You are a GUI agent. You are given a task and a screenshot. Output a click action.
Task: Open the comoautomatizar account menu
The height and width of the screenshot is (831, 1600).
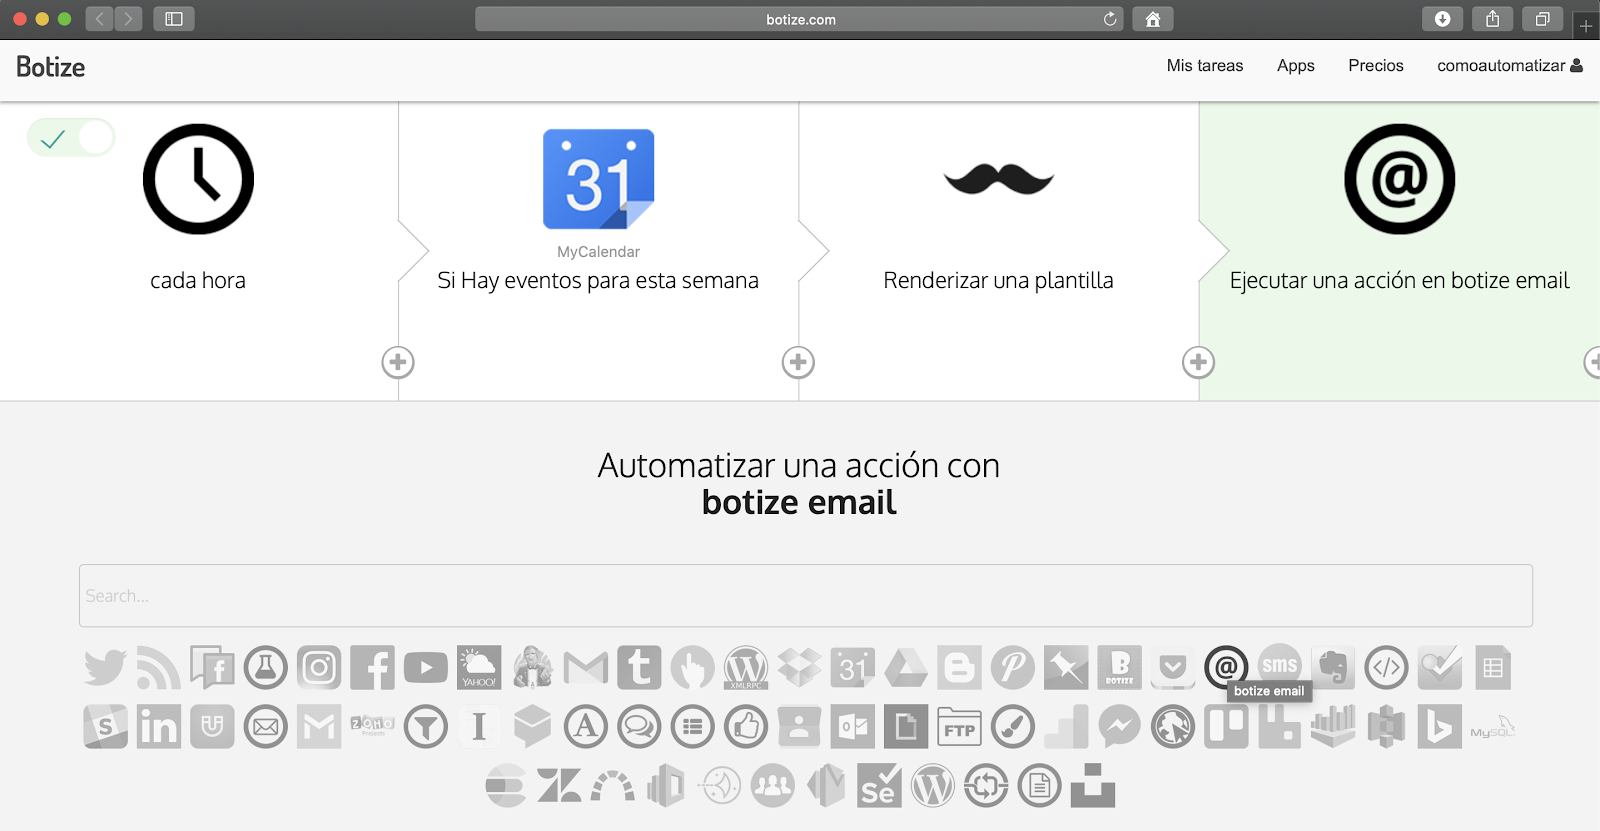(x=1510, y=66)
